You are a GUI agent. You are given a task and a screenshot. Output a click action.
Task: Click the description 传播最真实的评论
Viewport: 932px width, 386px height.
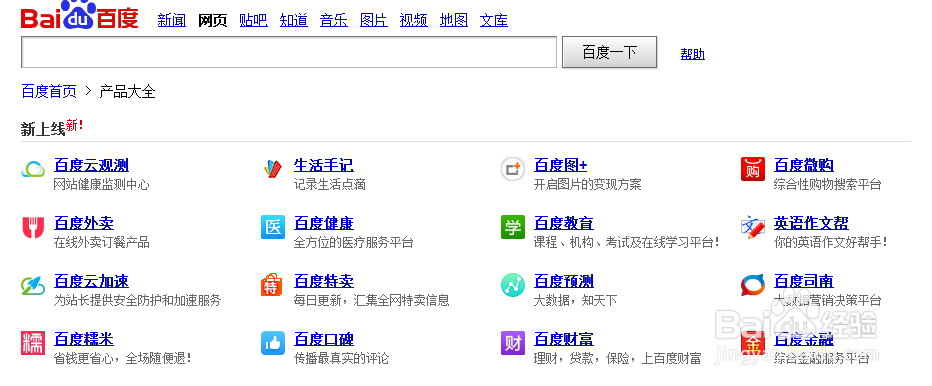click(x=342, y=358)
